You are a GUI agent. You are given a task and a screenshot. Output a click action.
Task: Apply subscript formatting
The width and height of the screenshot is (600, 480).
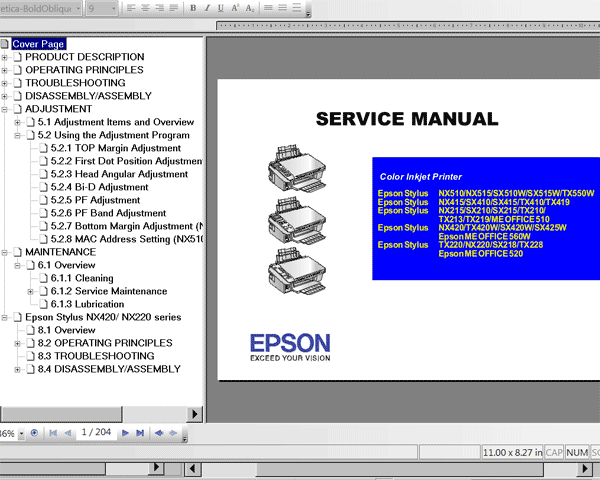(250, 8)
